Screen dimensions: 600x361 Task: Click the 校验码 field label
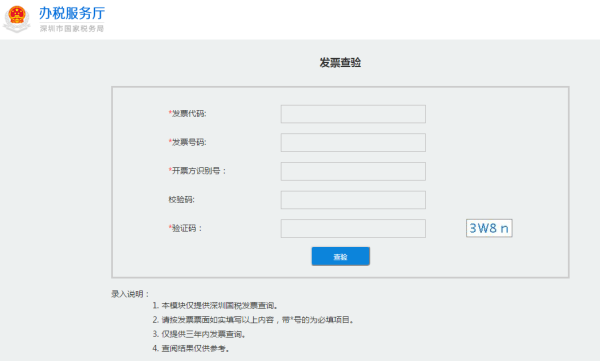[x=181, y=199]
